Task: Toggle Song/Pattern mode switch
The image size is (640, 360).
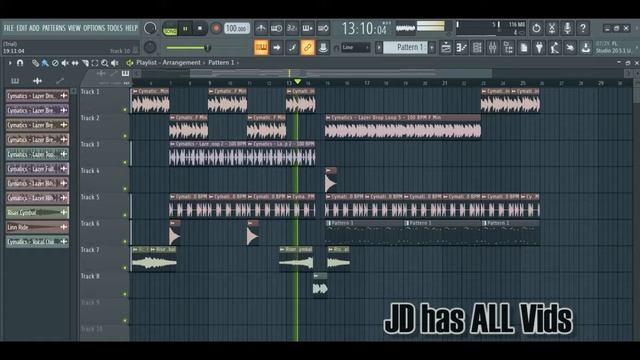Action: (170, 29)
